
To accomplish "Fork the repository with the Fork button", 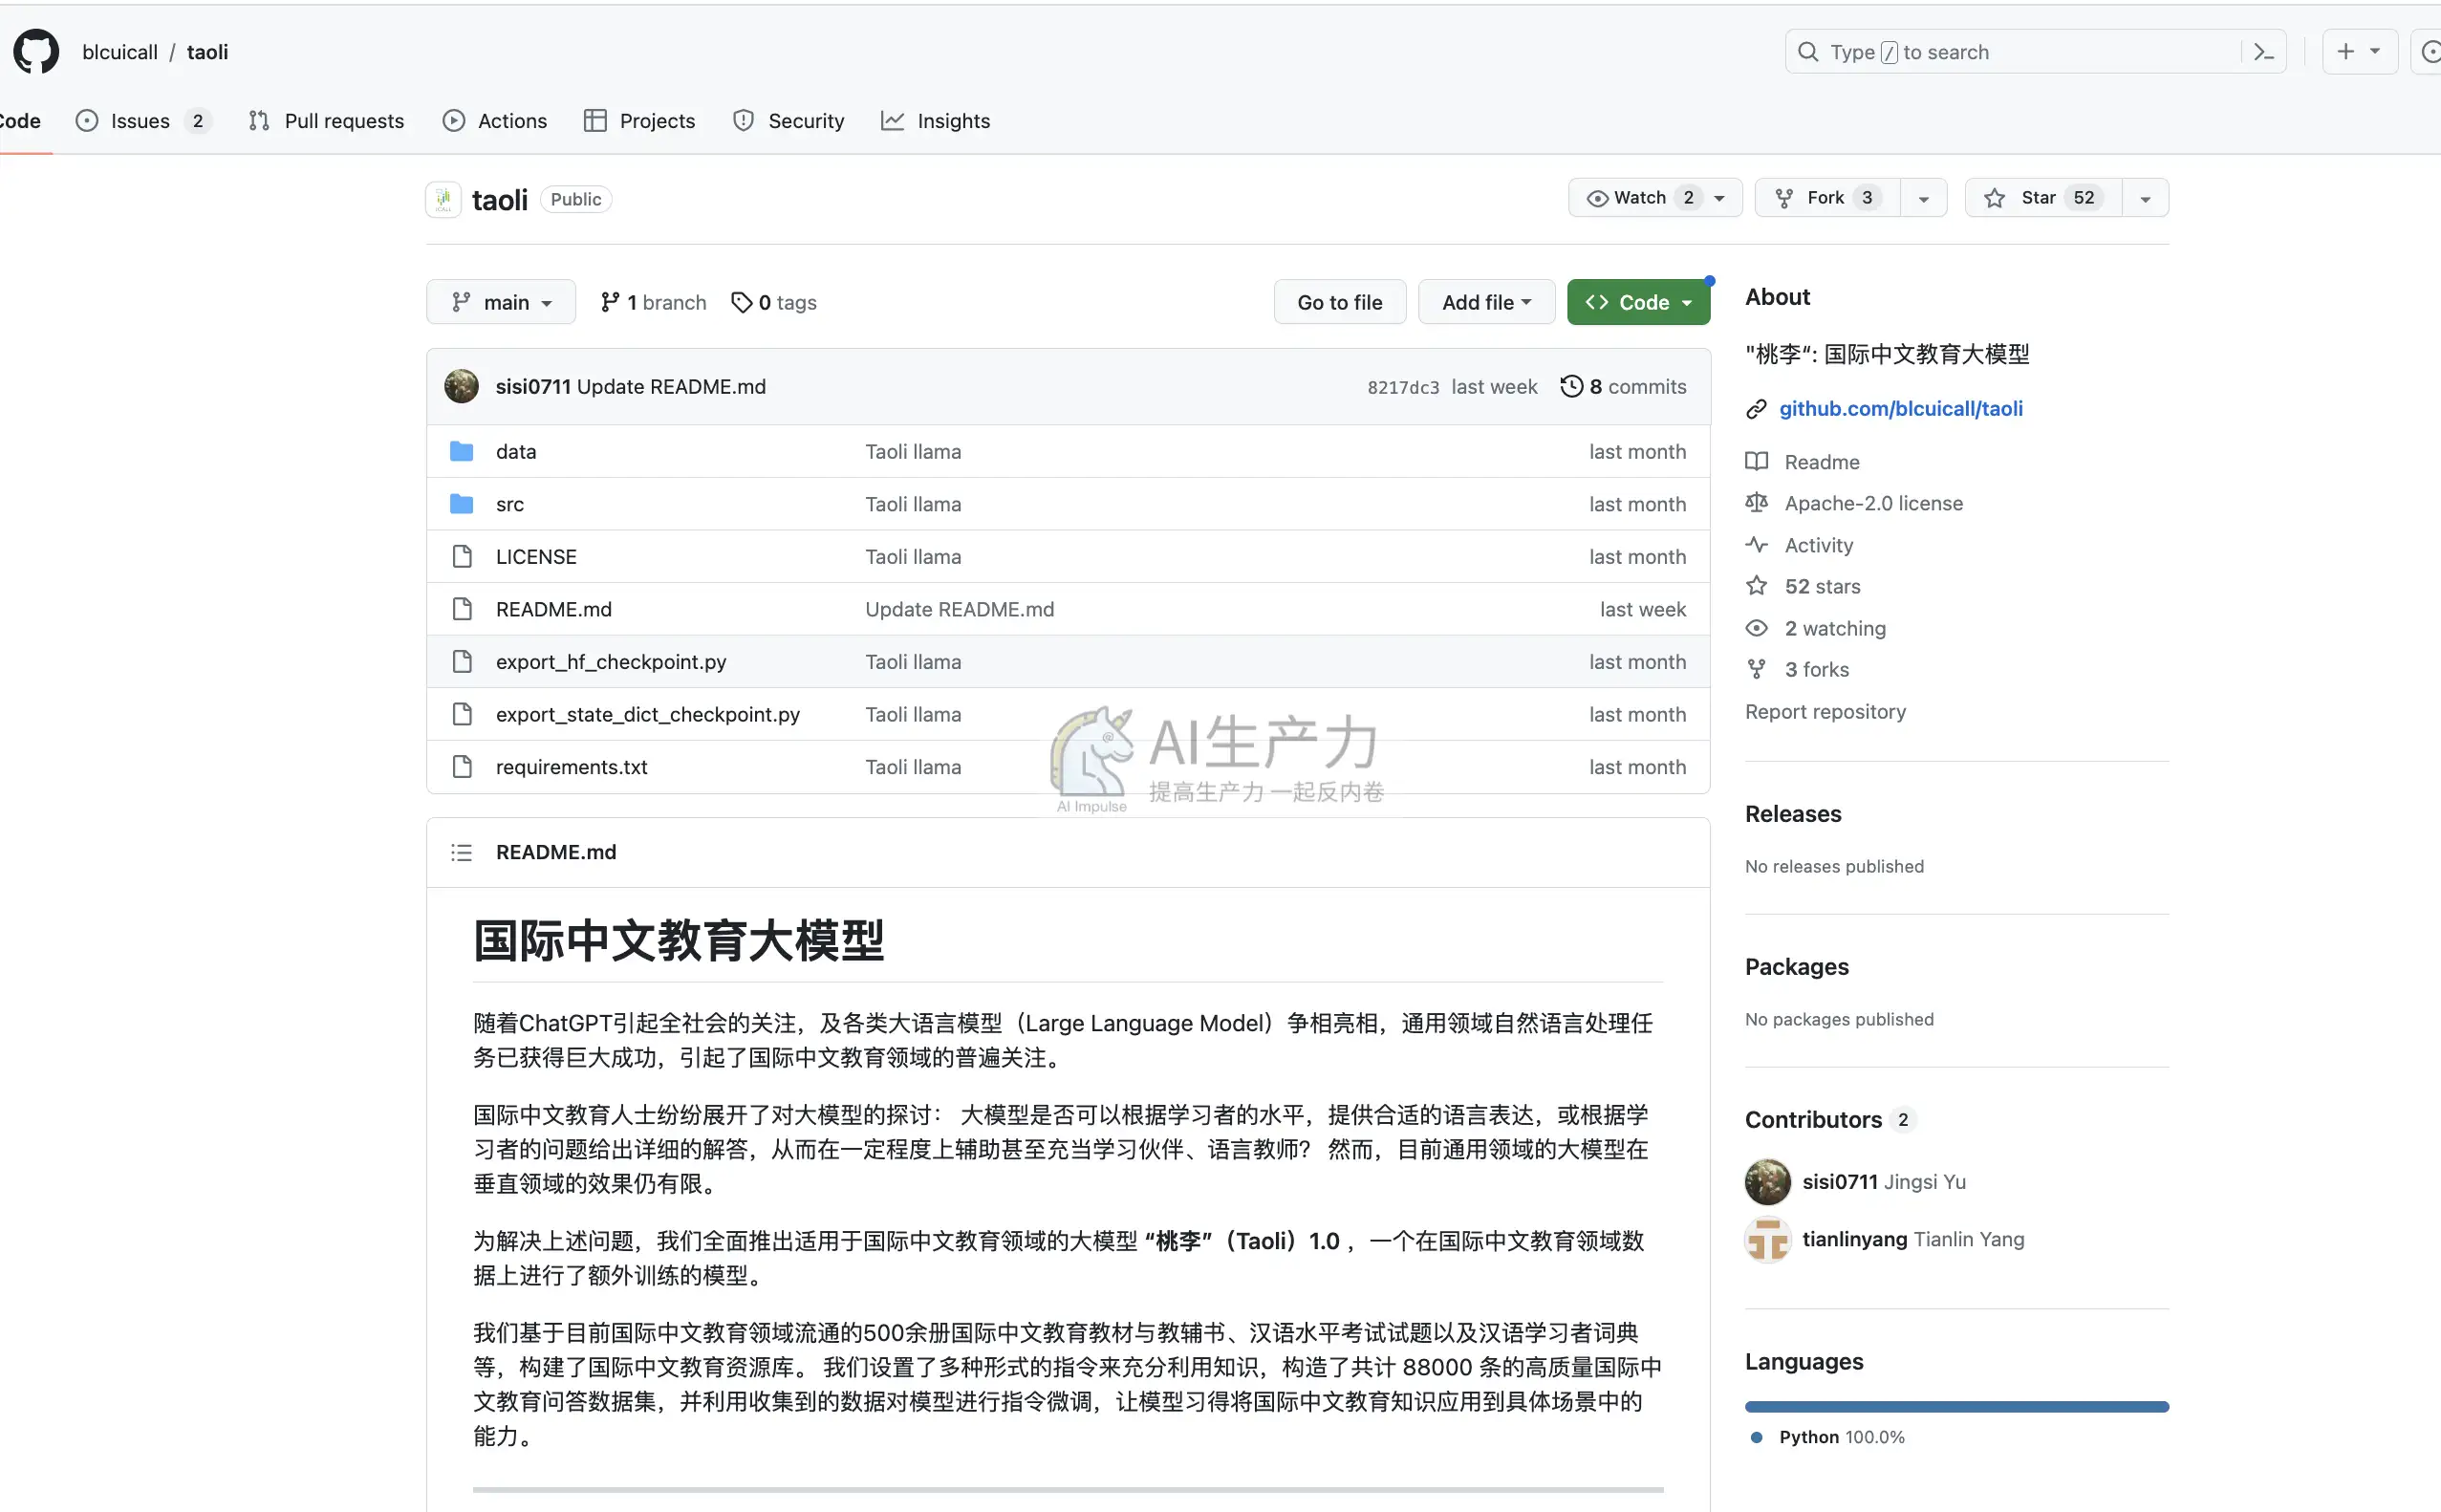I will point(1827,198).
